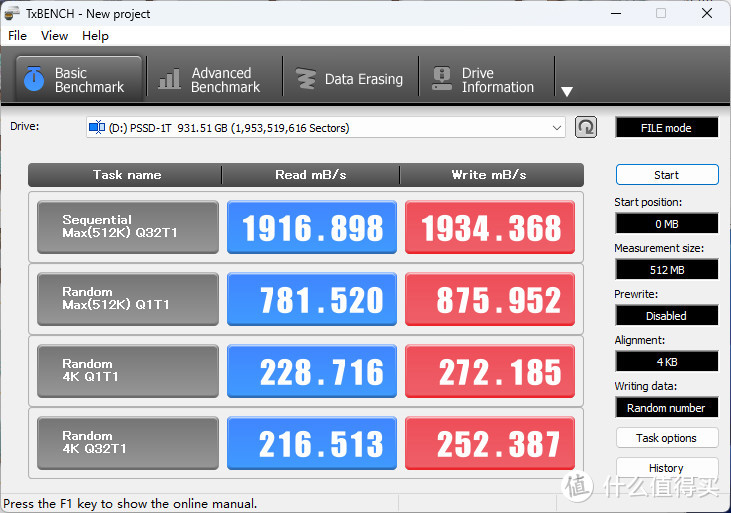
Task: Click the Task name column header
Action: click(x=126, y=175)
